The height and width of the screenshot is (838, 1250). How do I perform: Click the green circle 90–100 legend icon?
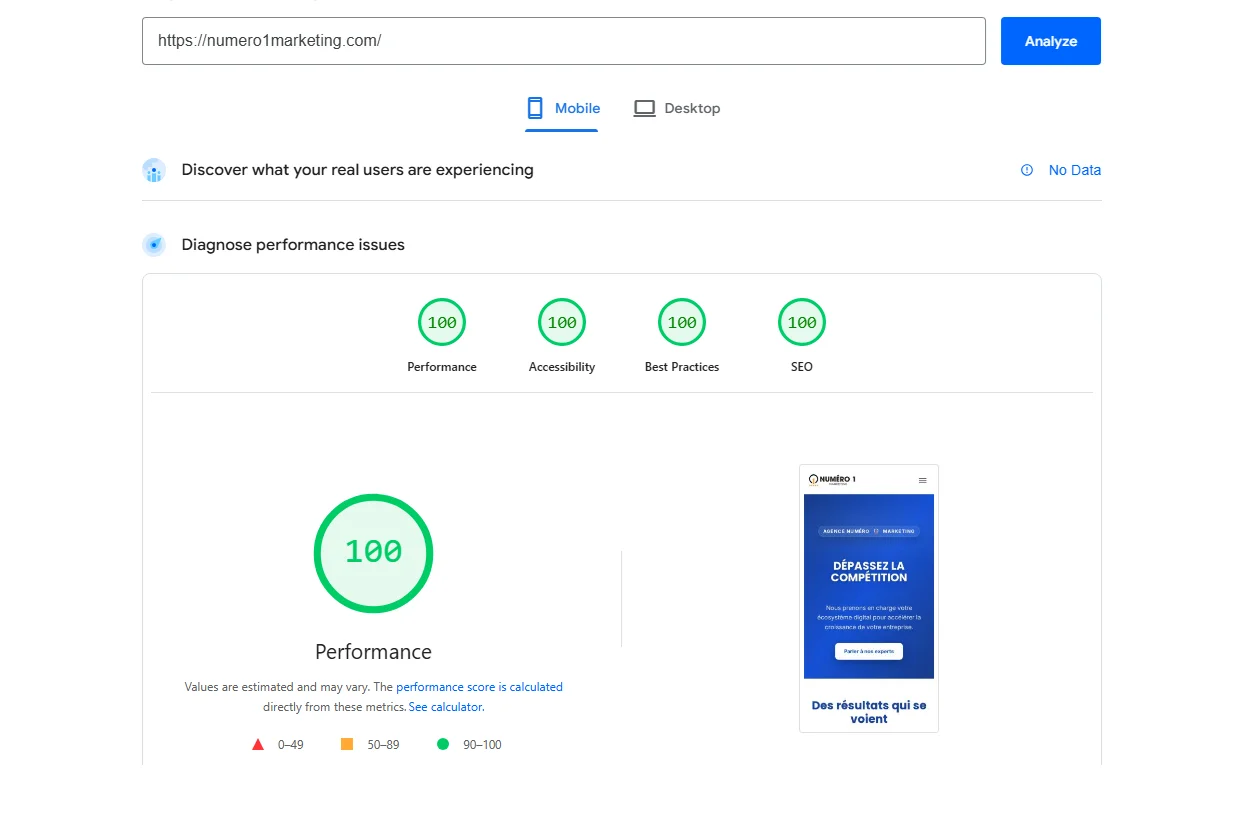[x=443, y=744]
